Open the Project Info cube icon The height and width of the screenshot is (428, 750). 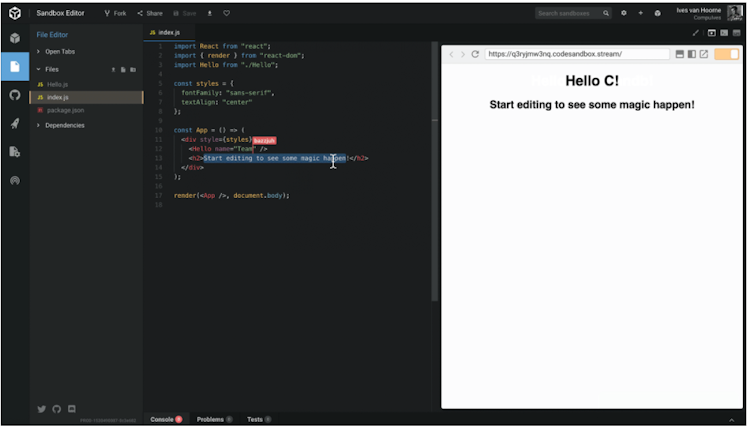pos(15,38)
